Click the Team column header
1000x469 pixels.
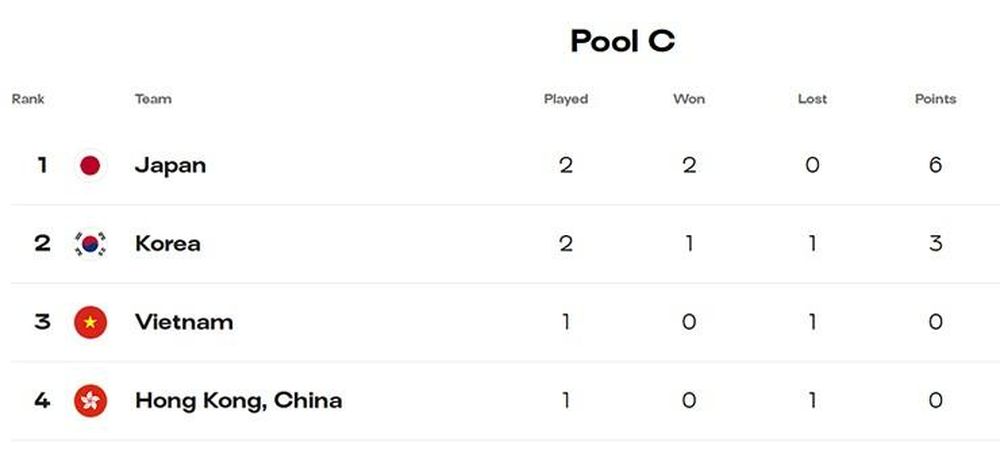coord(153,99)
